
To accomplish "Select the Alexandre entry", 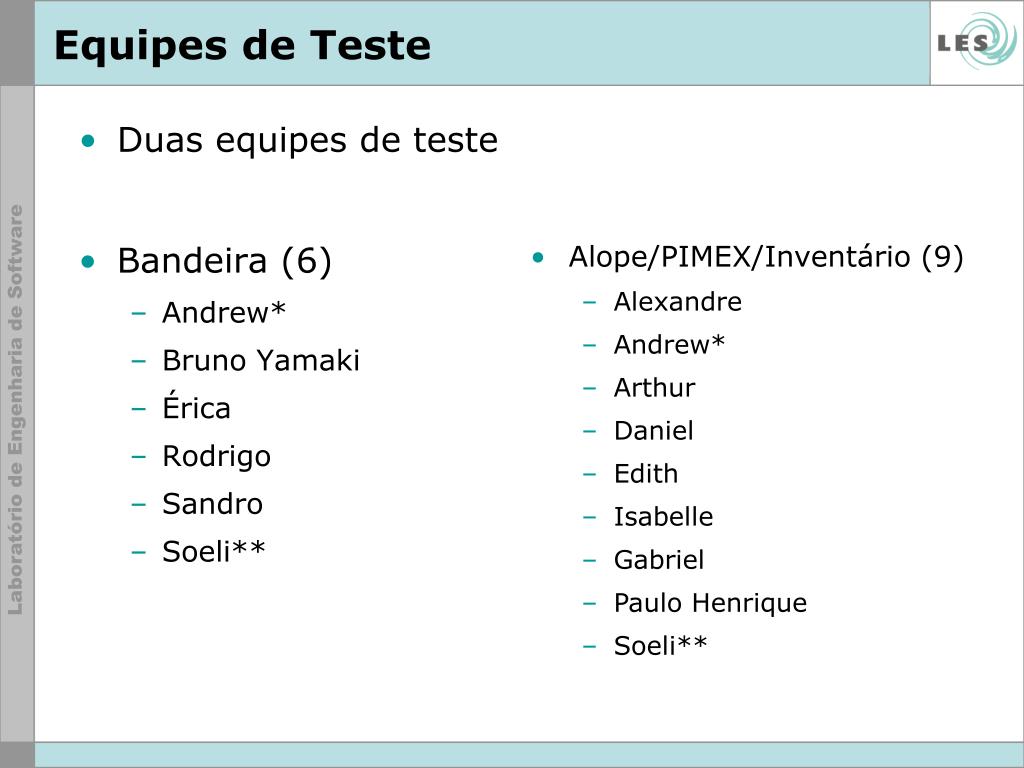I will point(678,302).
